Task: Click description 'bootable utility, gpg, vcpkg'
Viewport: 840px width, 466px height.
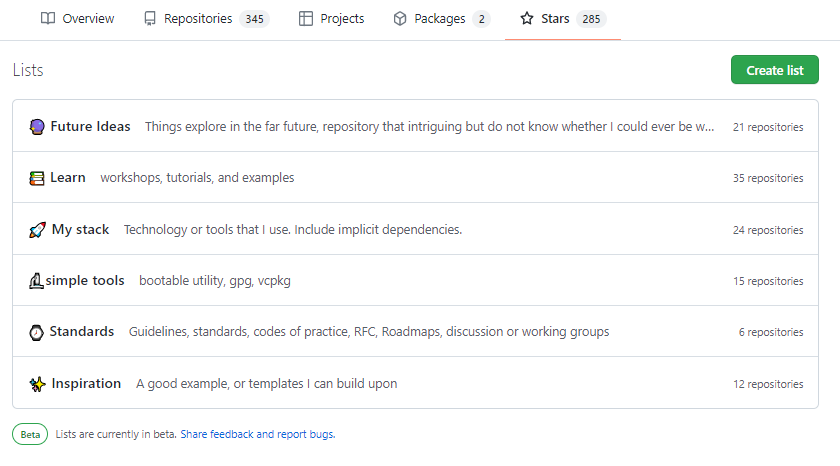Action: (x=215, y=281)
